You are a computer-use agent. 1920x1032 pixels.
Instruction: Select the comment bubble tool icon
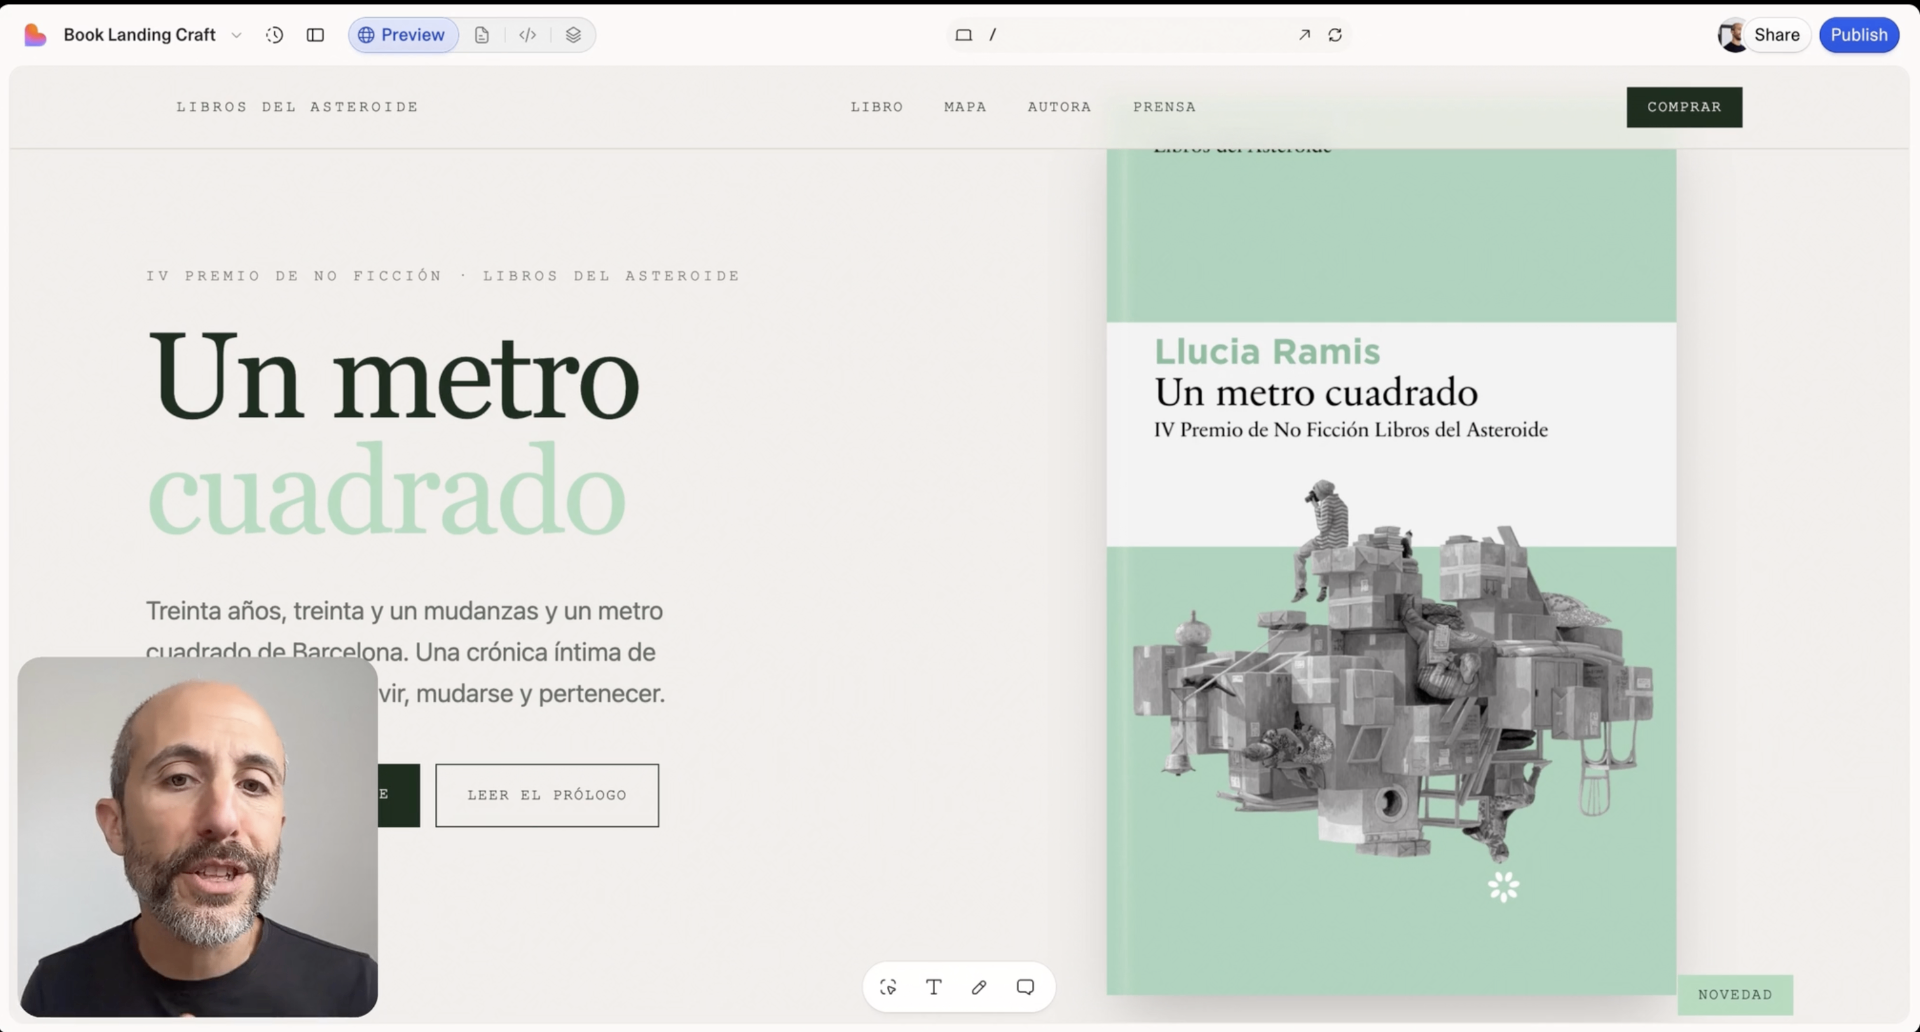point(1025,987)
